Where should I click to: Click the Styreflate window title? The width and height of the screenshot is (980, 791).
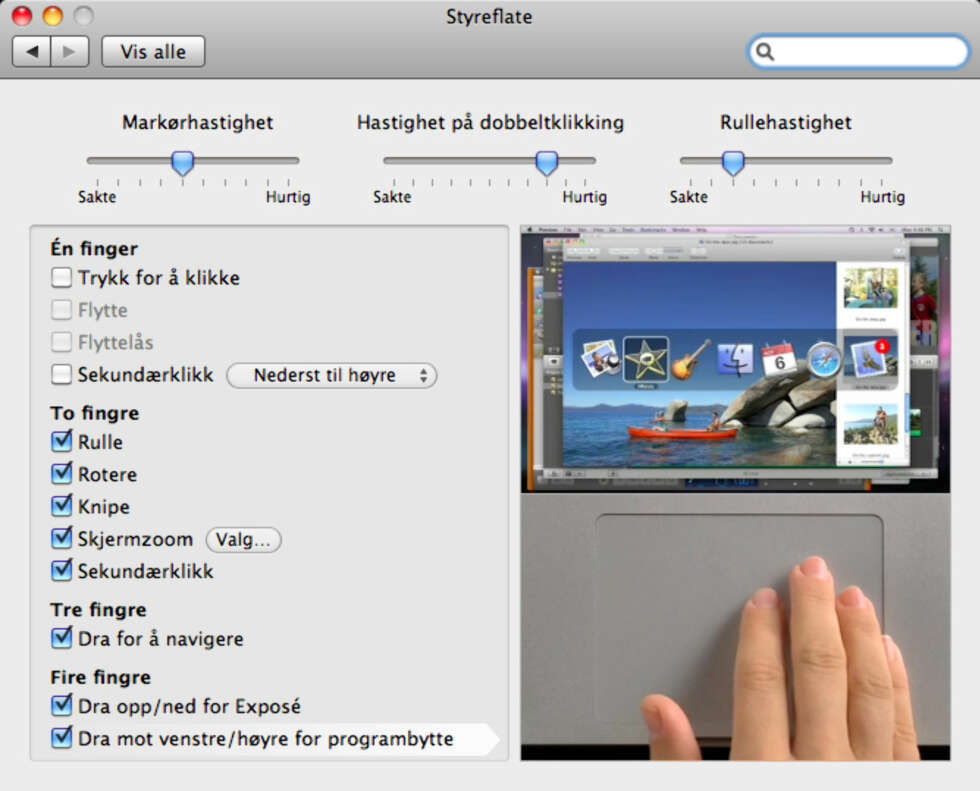point(489,16)
